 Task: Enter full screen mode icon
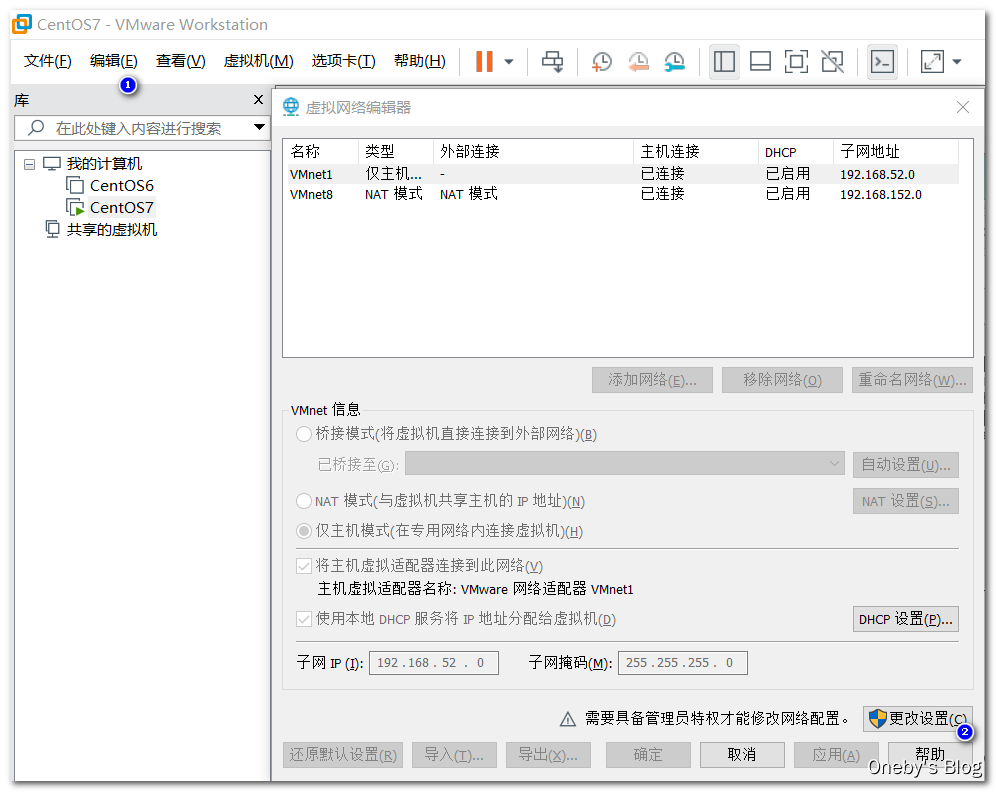796,62
